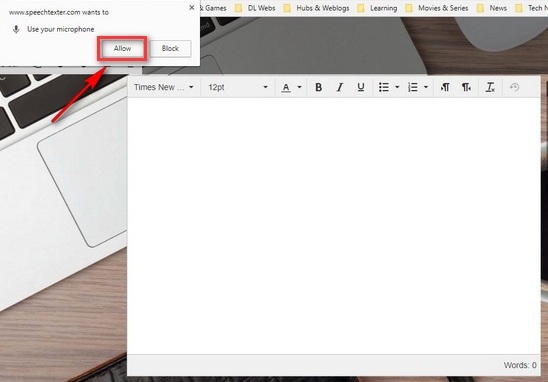The width and height of the screenshot is (548, 382).
Task: Click the restore history clock icon
Action: [x=514, y=87]
